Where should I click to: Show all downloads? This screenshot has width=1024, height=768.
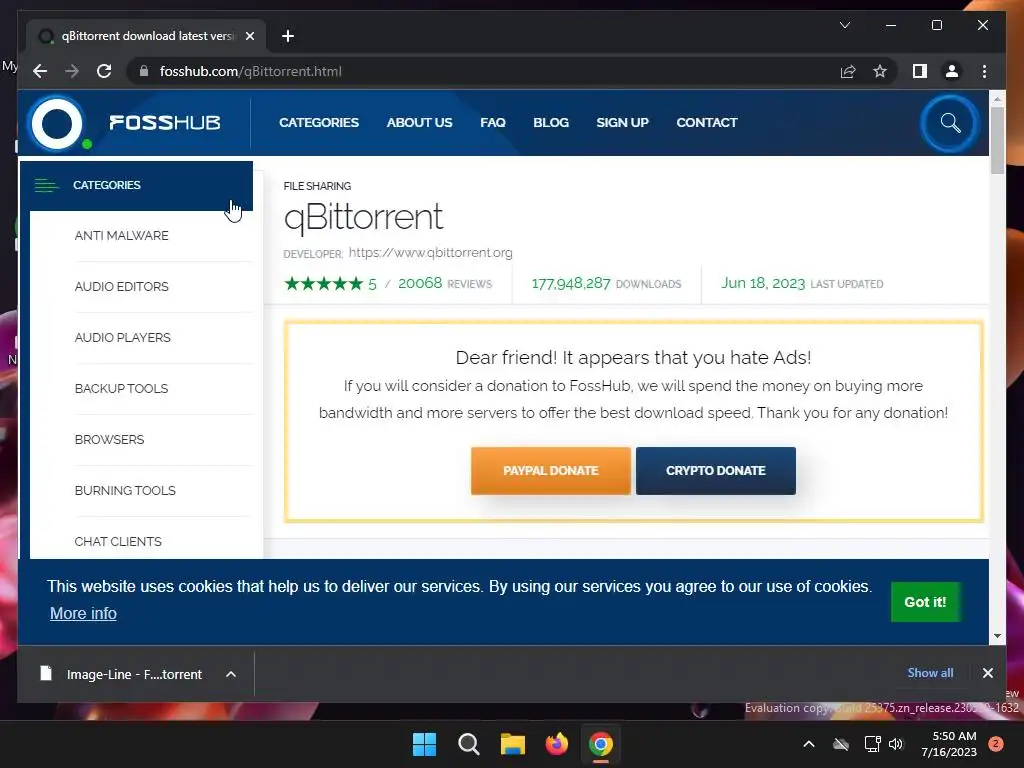tap(930, 673)
